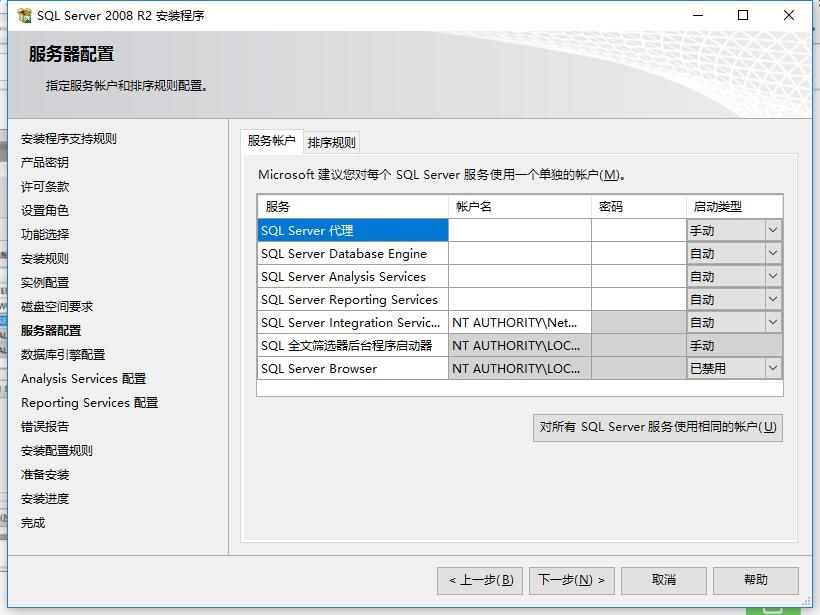Screen dimensions: 820x615
Task: Open startup type dropdown for Database Engine
Action: coord(772,253)
